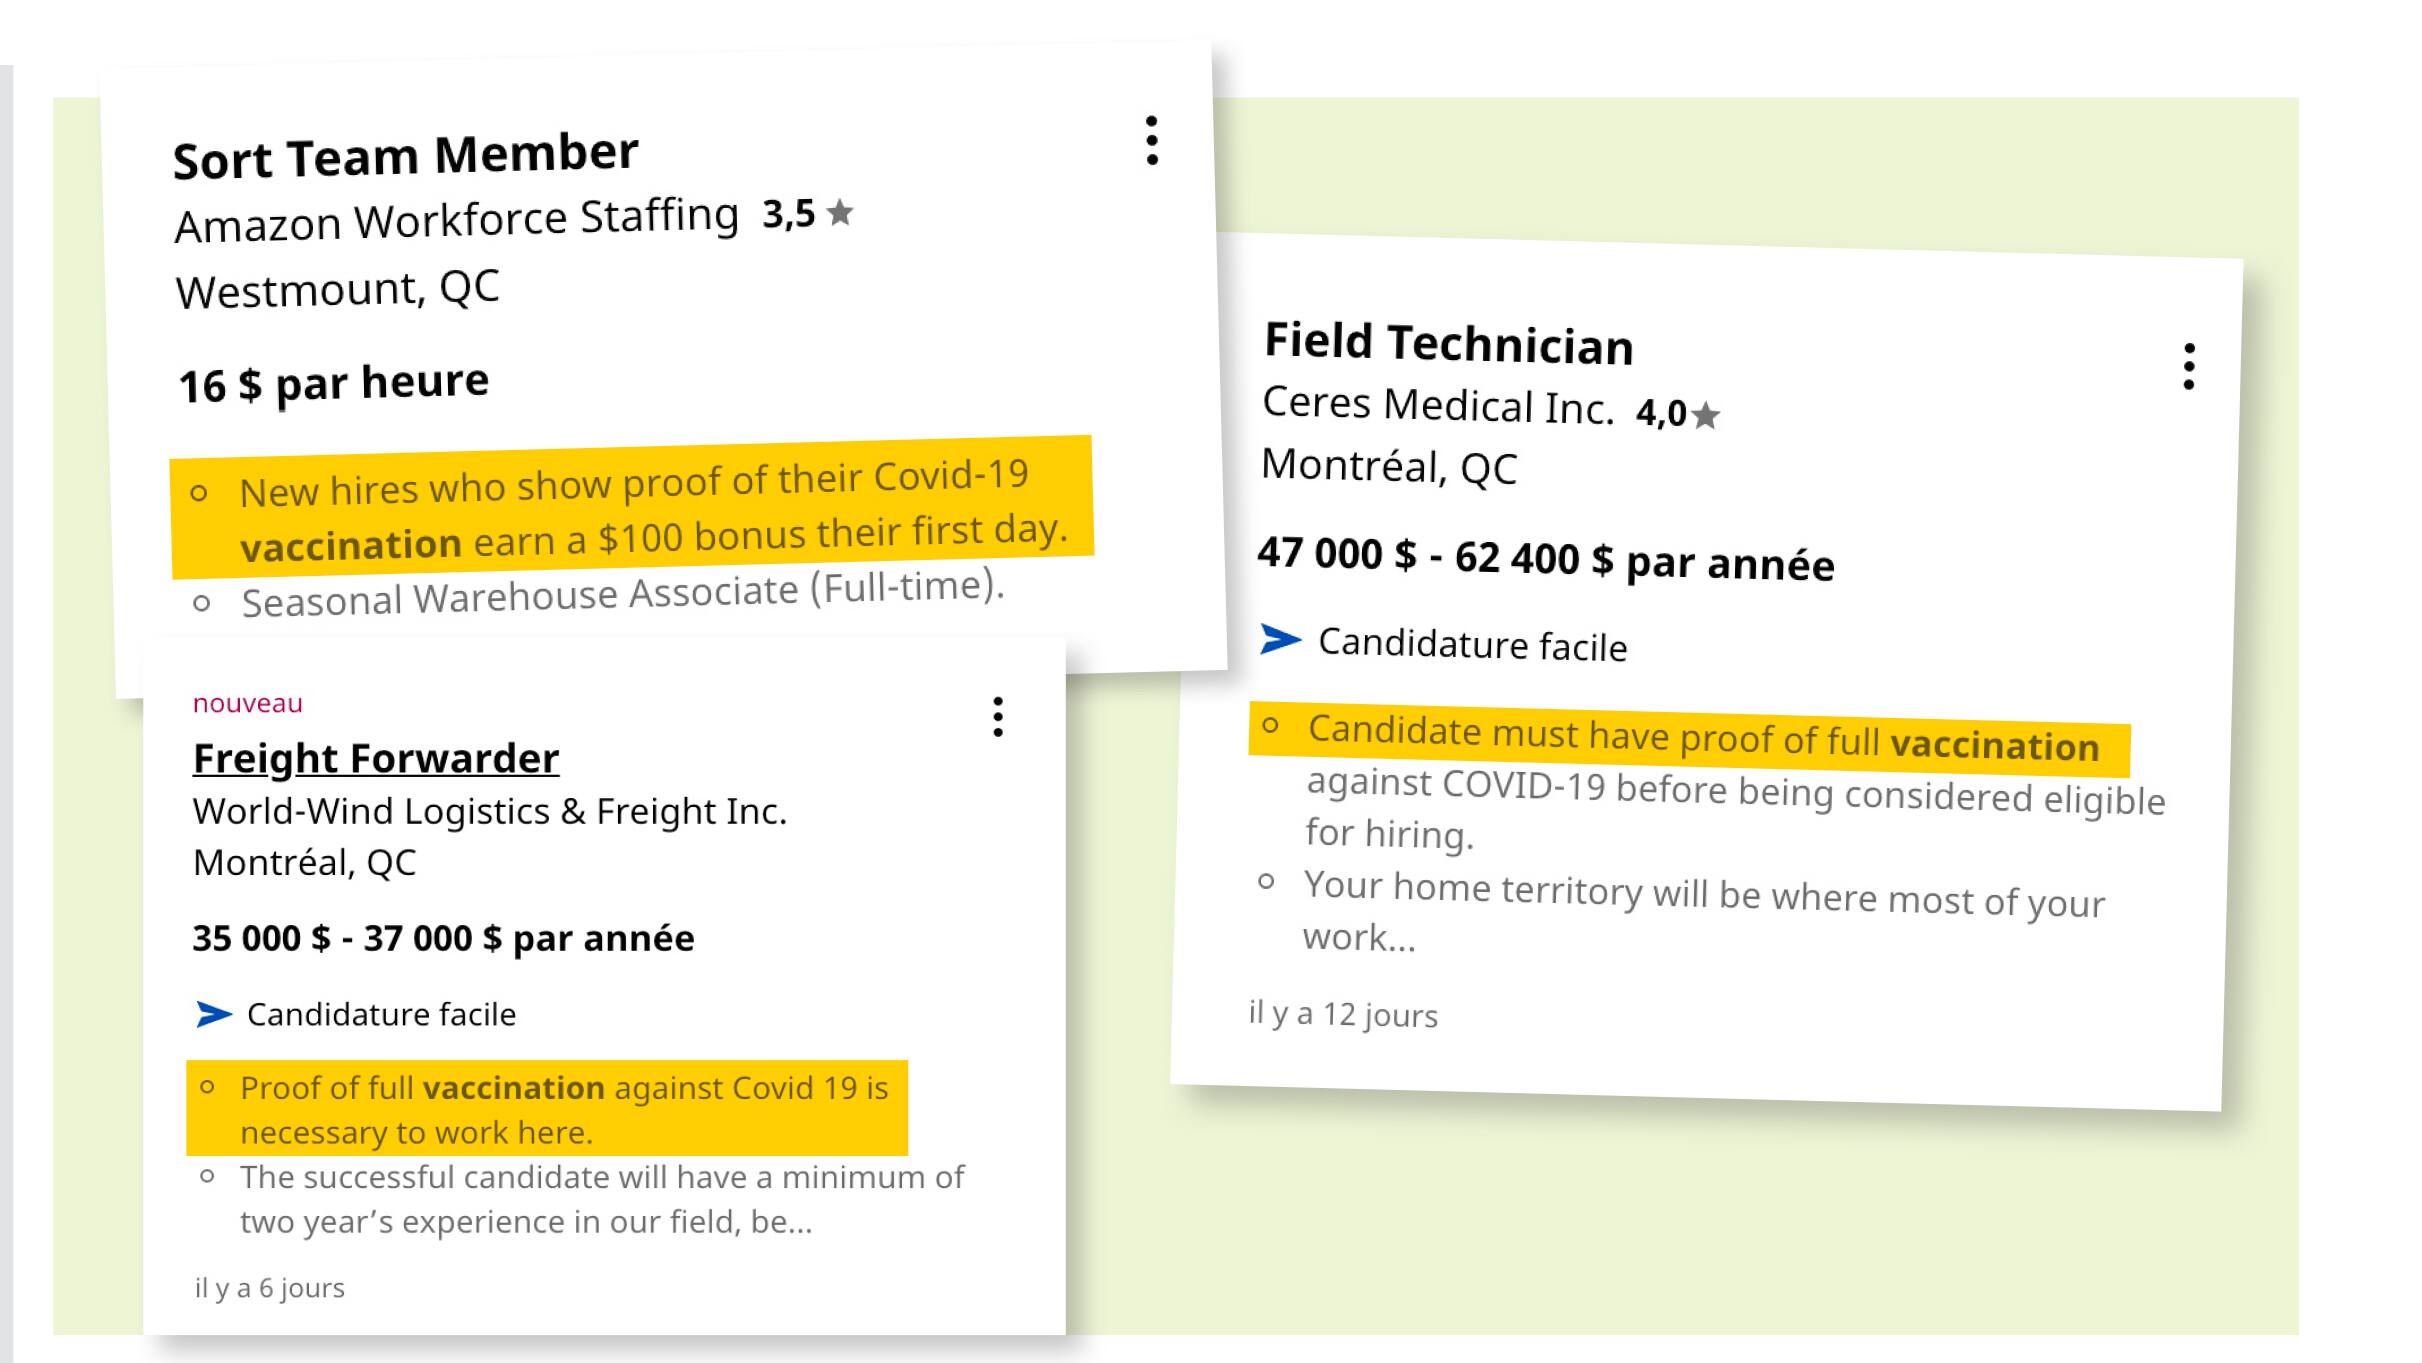The height and width of the screenshot is (1363, 2422).
Task: Open three-dot menu on Field Technician card
Action: (2189, 367)
